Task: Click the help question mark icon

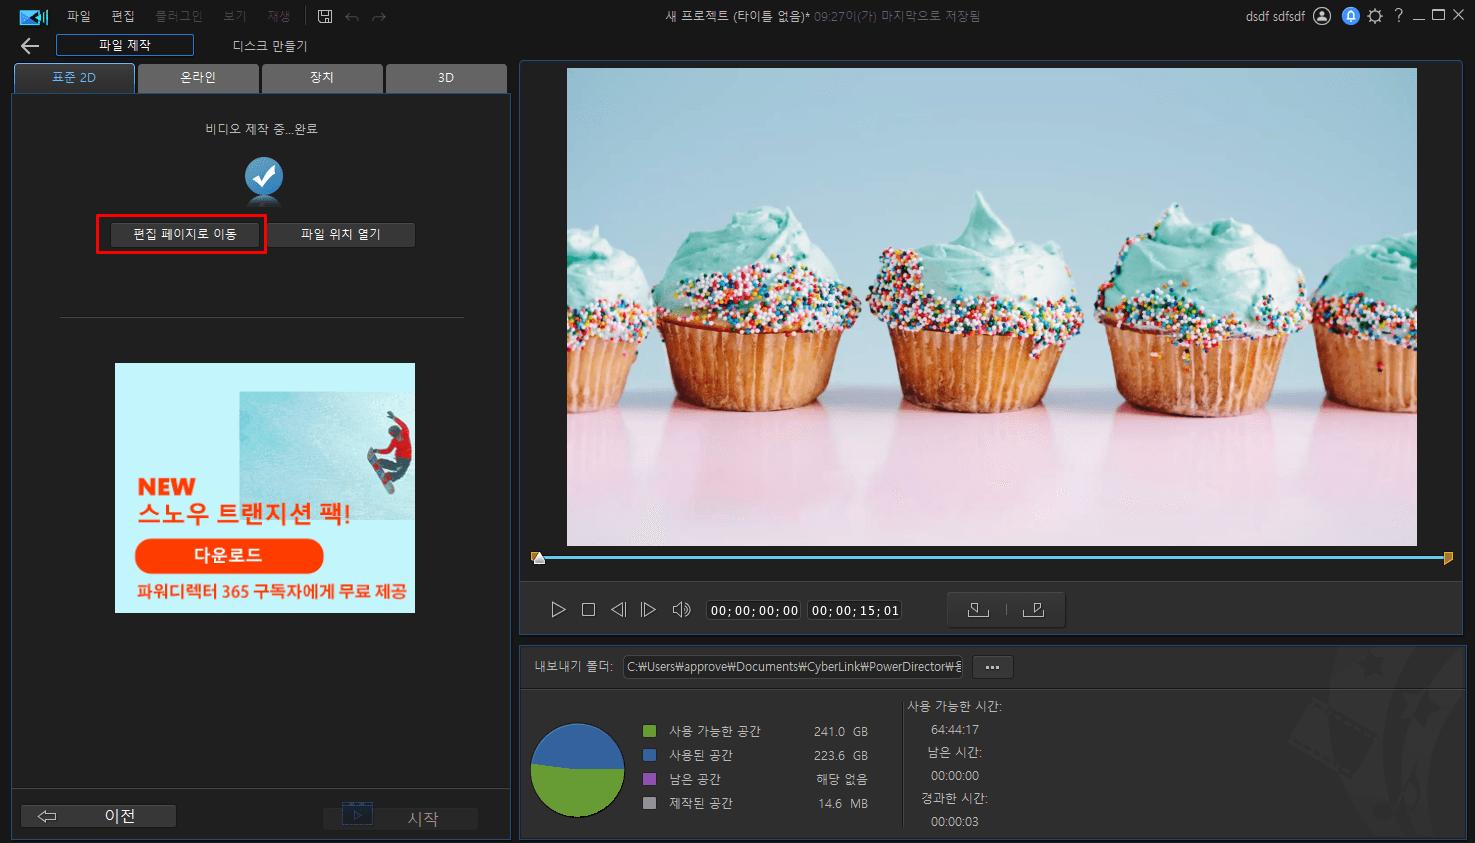Action: pyautogui.click(x=1398, y=16)
